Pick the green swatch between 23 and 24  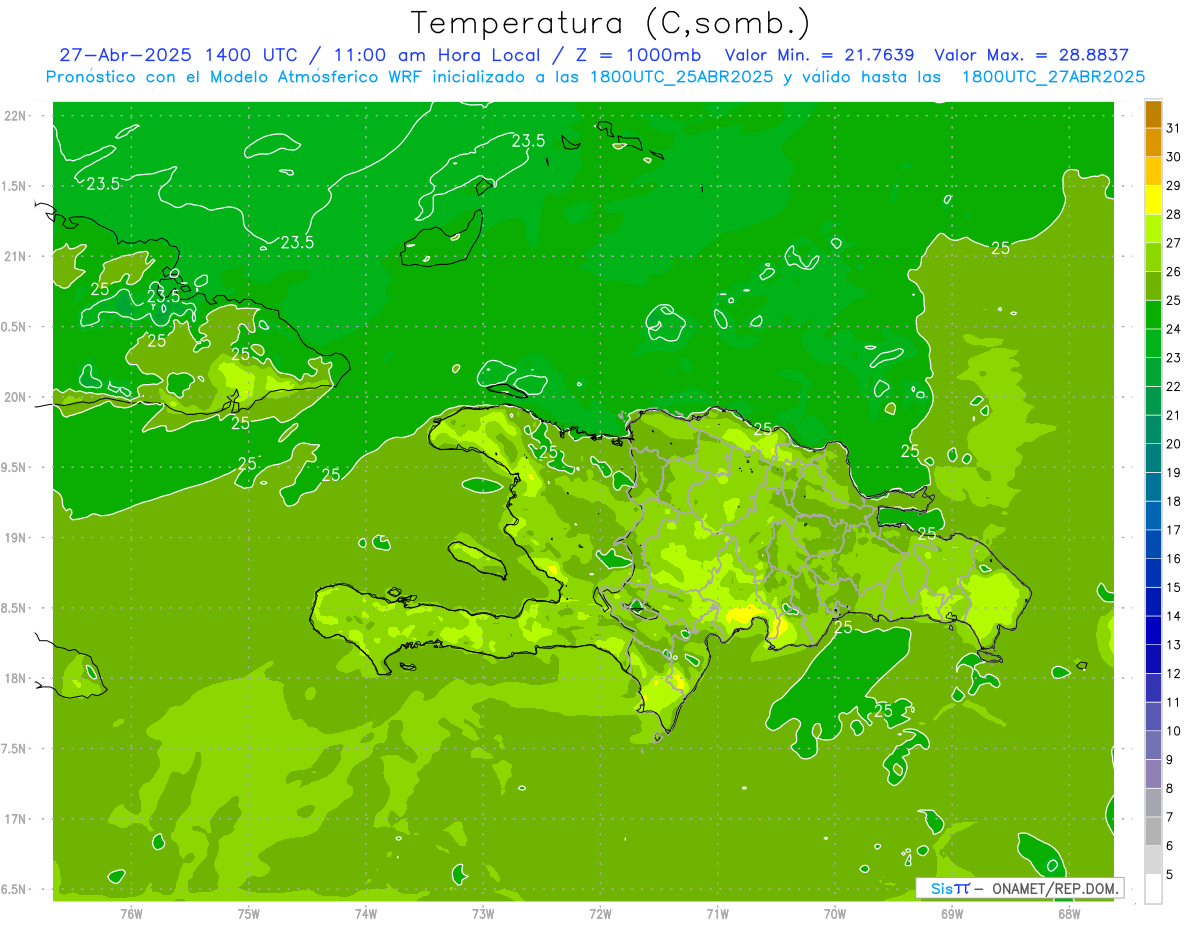pyautogui.click(x=1153, y=344)
